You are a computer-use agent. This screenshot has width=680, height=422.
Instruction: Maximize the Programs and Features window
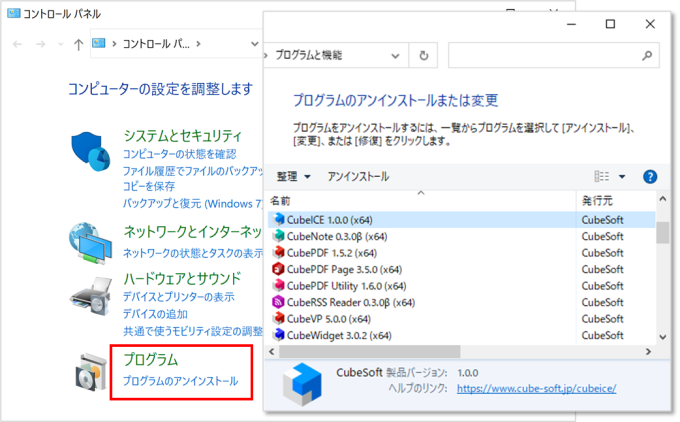[x=610, y=24]
